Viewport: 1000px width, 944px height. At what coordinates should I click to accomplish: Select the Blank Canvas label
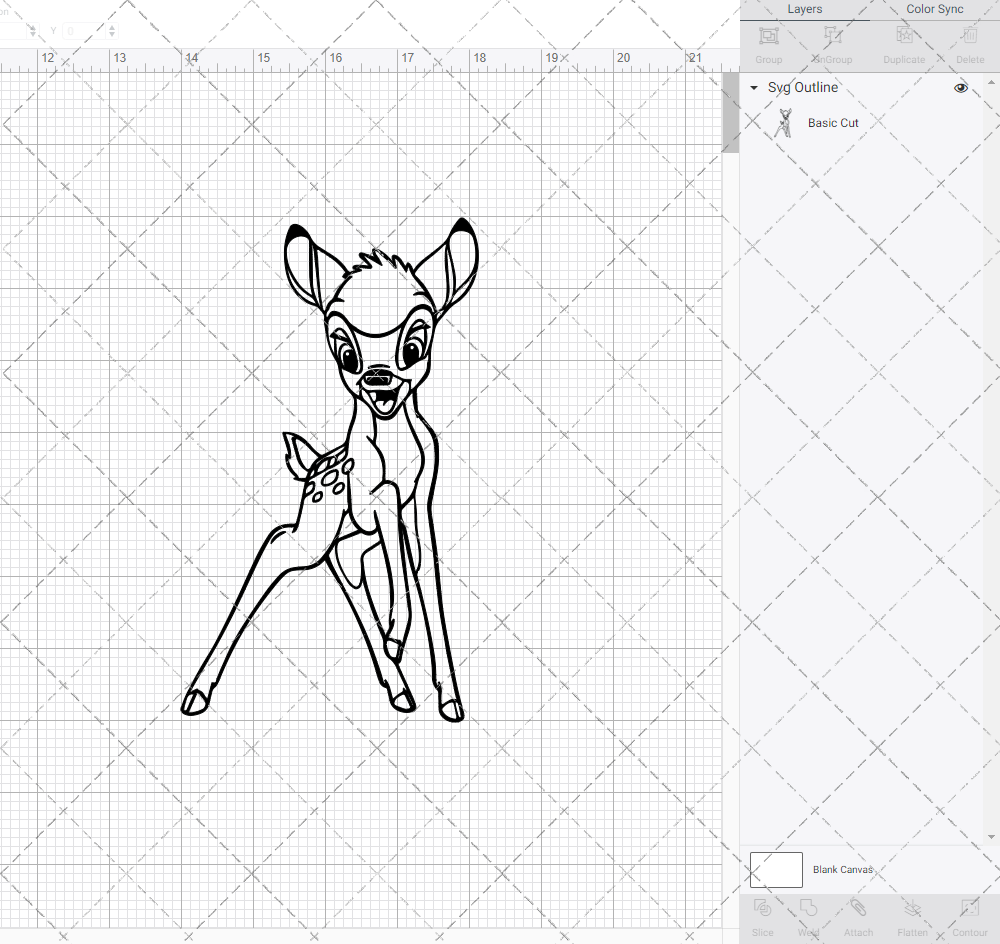pos(842,869)
